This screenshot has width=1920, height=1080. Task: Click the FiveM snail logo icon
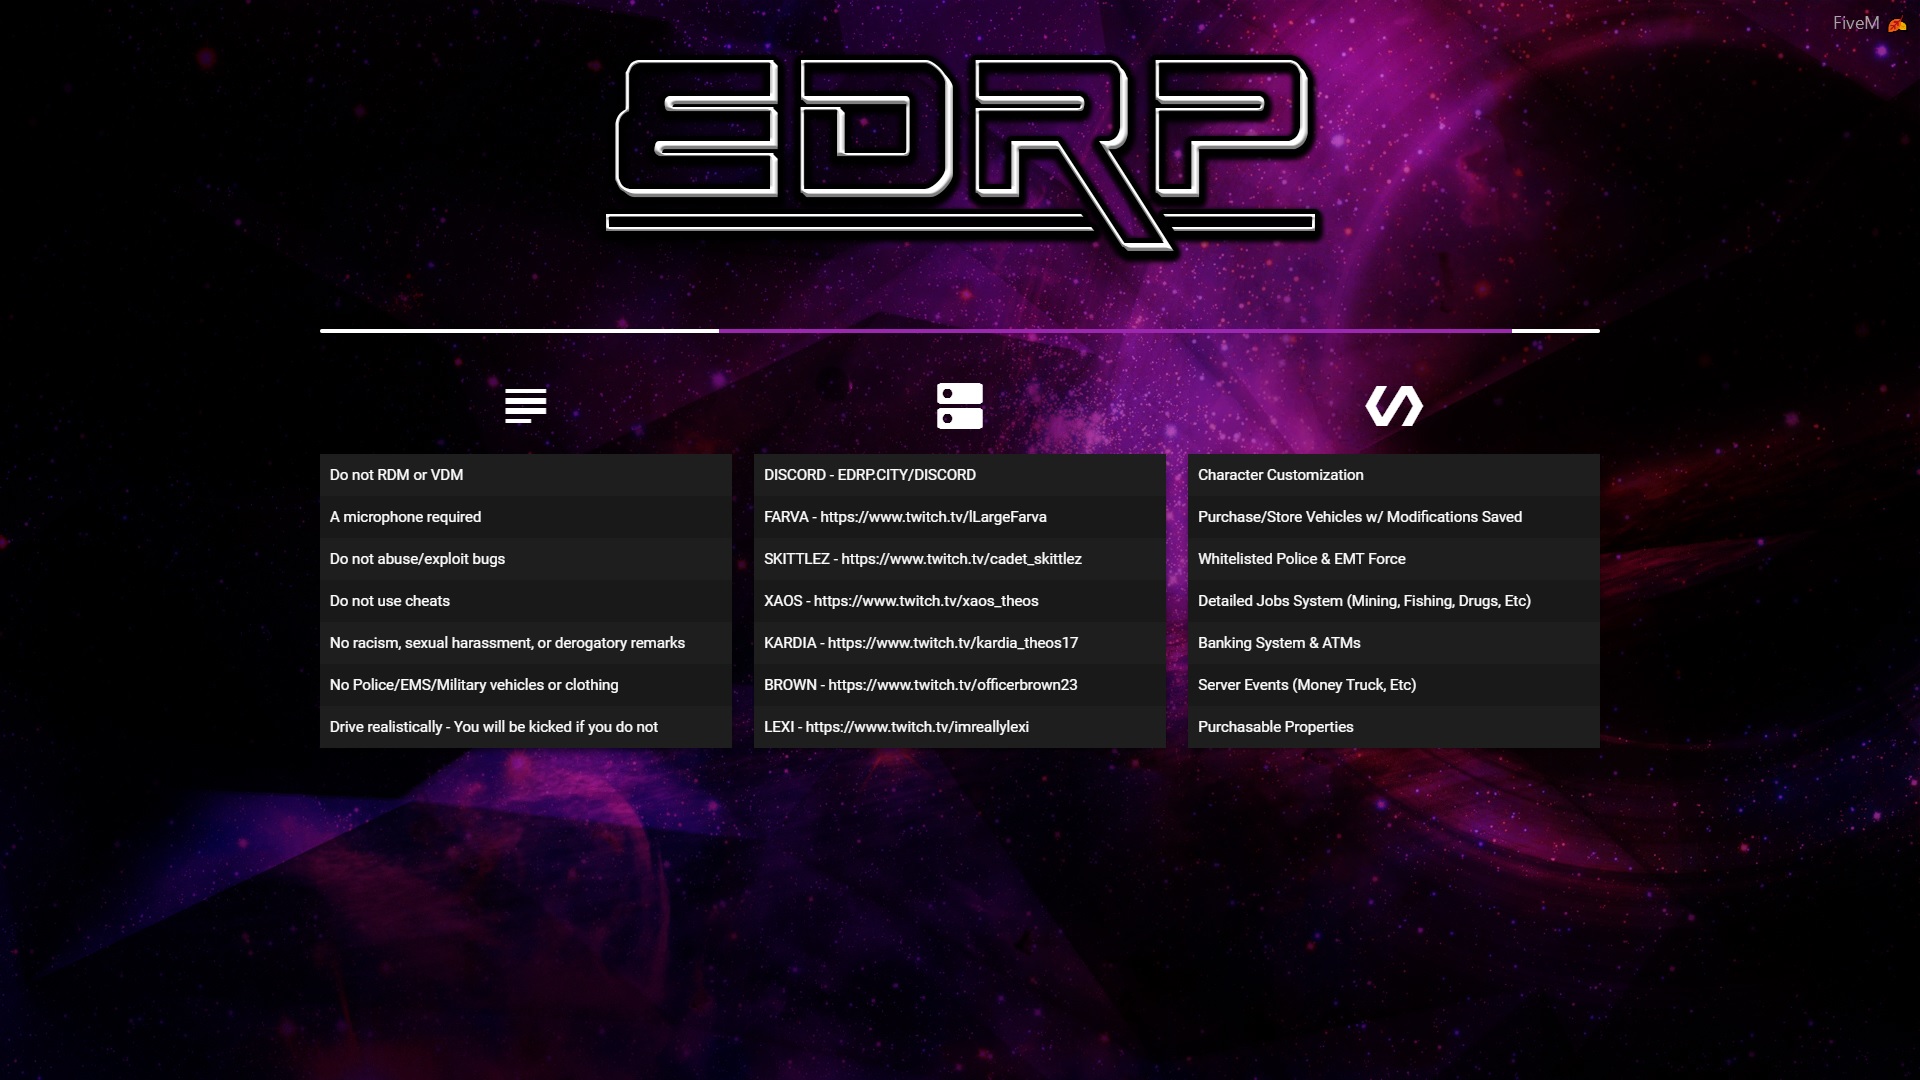coord(1897,25)
